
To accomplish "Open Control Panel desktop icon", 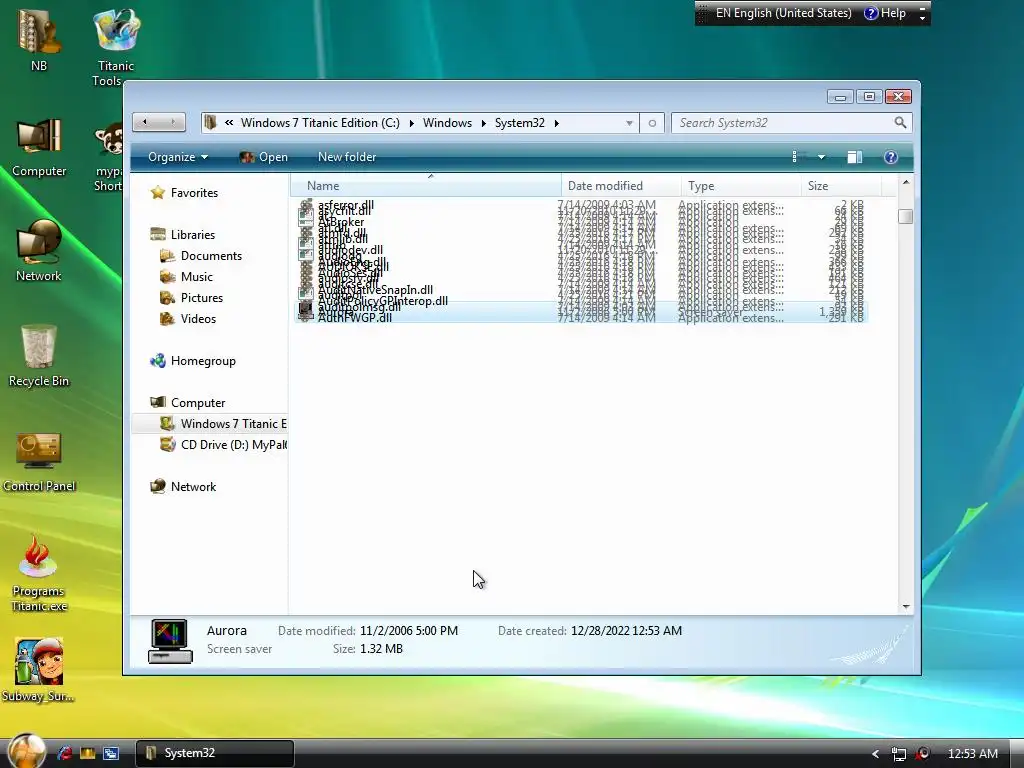I will (39, 462).
